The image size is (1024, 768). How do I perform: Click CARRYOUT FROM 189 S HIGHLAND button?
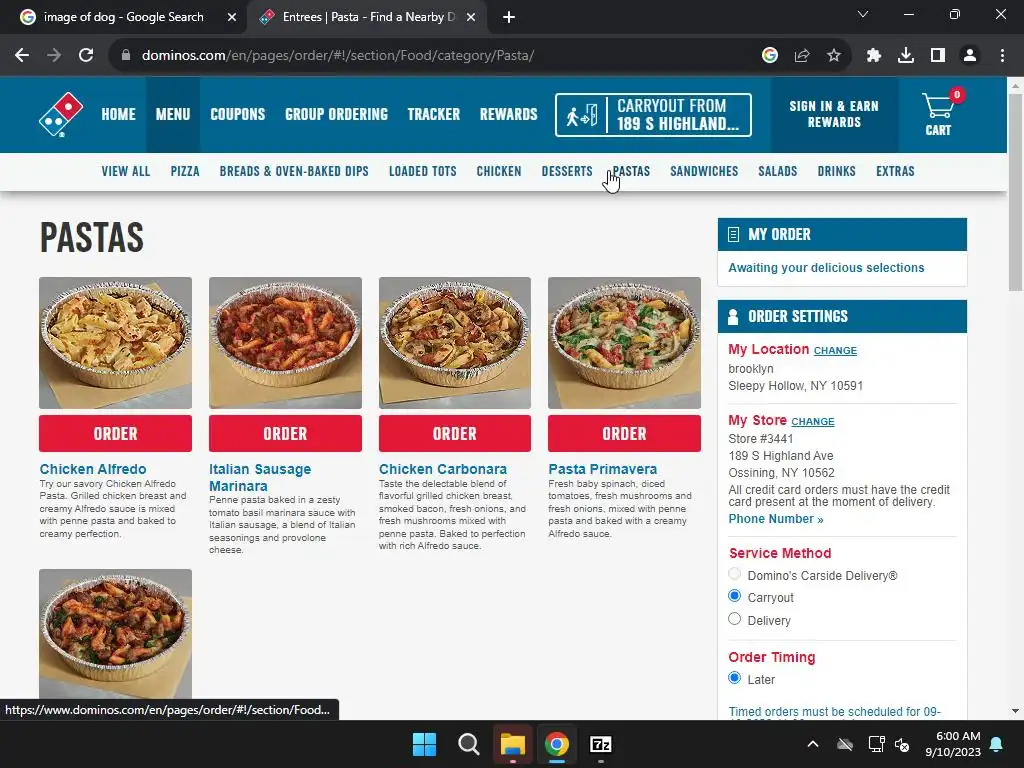tap(653, 115)
